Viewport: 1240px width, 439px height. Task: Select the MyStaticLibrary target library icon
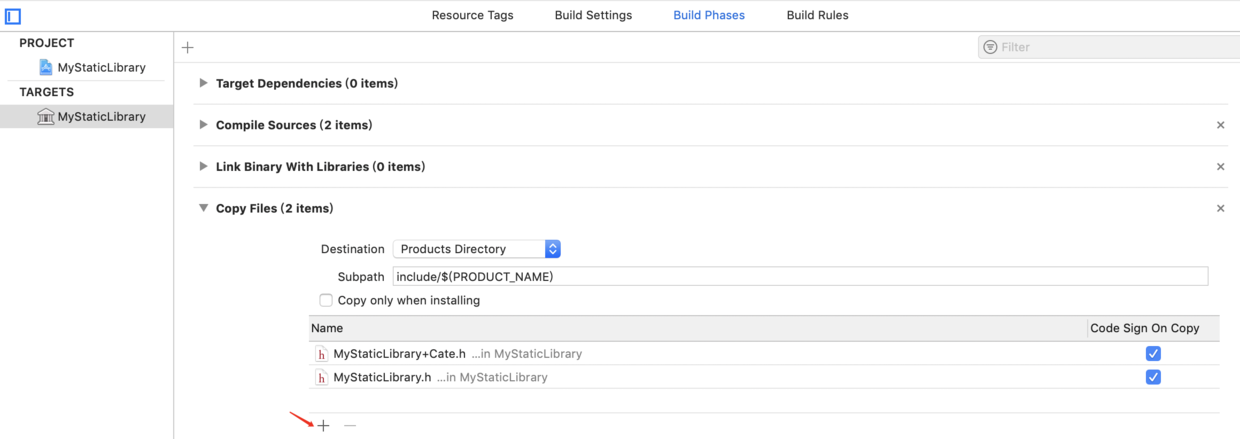point(45,116)
